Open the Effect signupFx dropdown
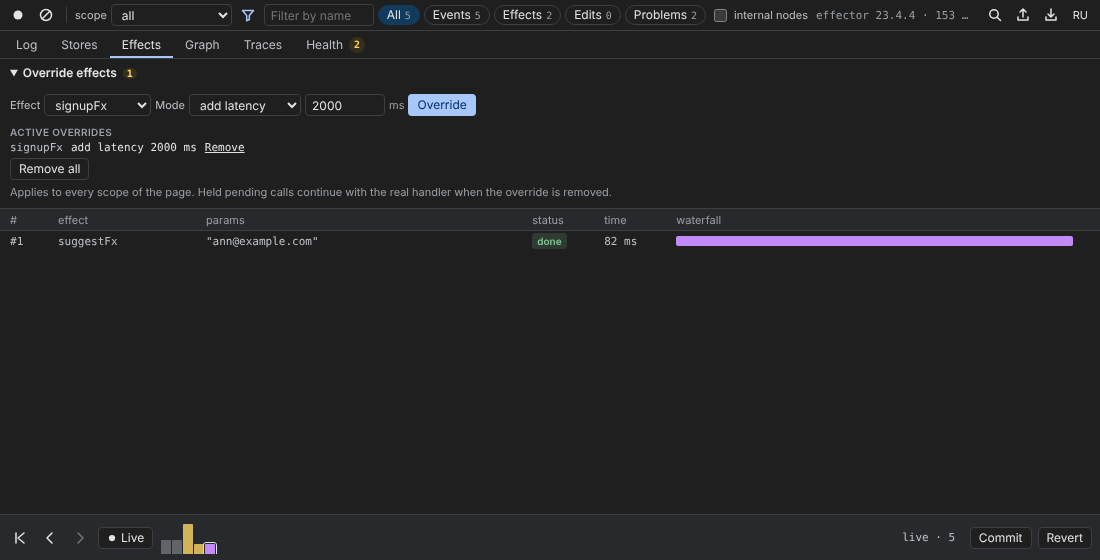 (x=98, y=105)
